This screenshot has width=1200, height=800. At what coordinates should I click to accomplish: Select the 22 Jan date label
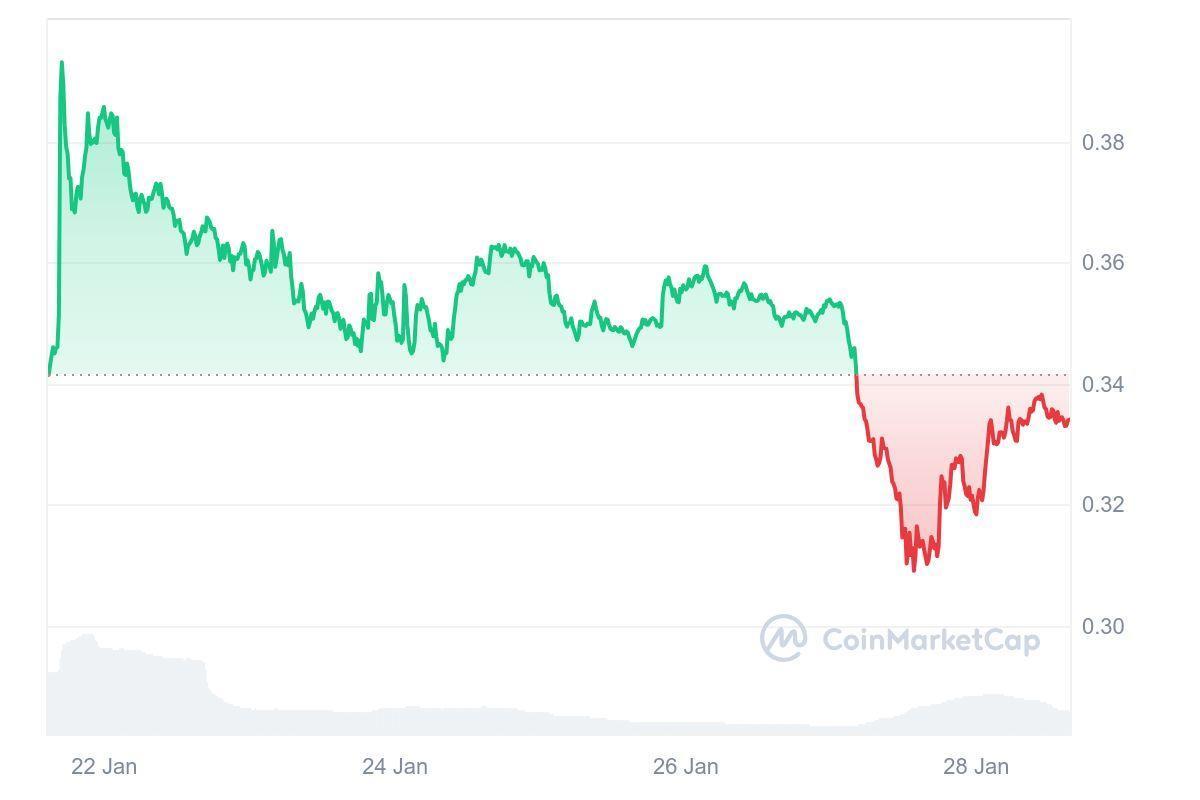click(x=104, y=767)
